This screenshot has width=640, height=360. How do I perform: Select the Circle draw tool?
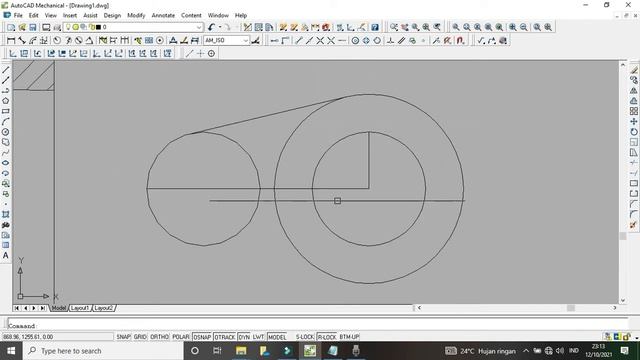click(6, 132)
